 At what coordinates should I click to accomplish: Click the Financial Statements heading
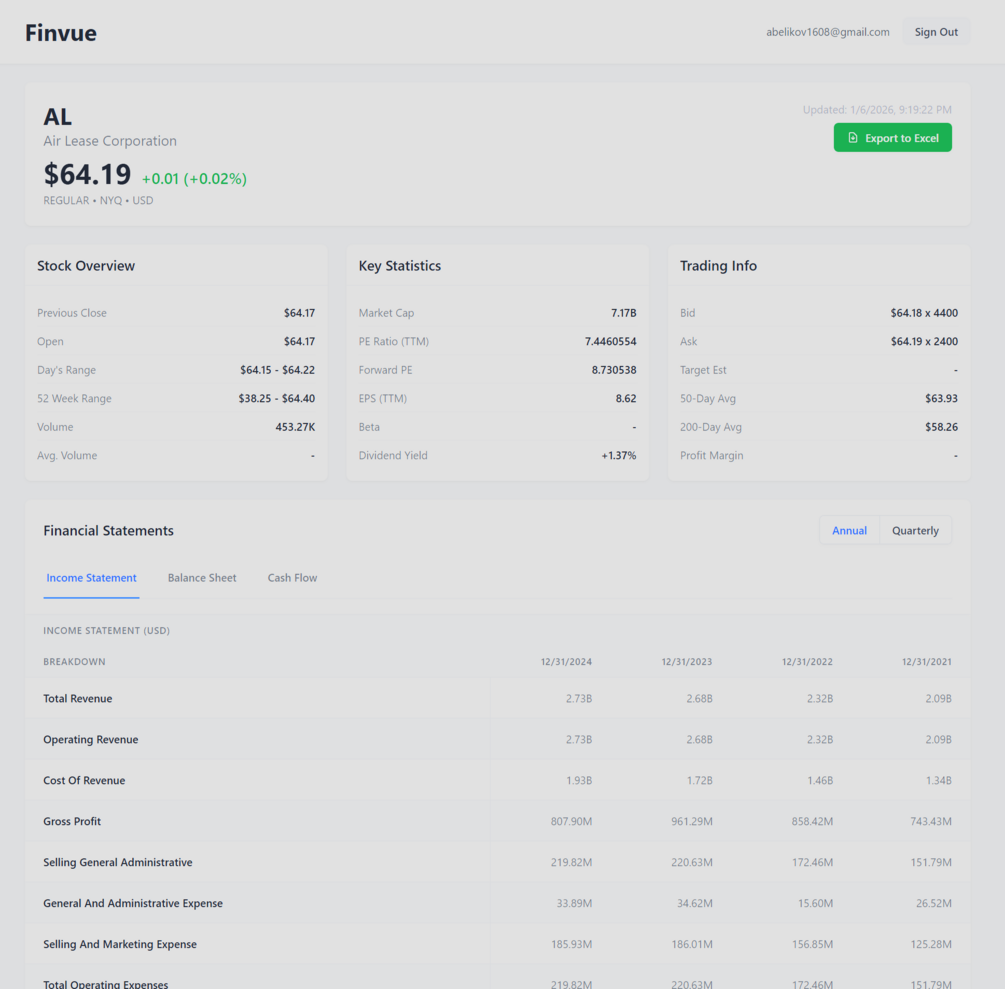tap(108, 531)
